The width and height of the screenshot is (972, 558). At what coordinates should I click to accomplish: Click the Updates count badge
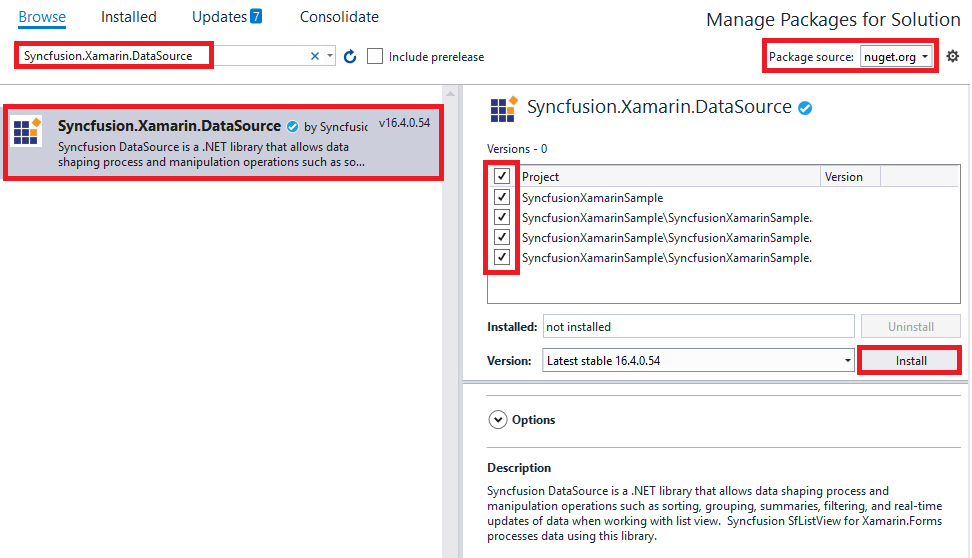[256, 16]
